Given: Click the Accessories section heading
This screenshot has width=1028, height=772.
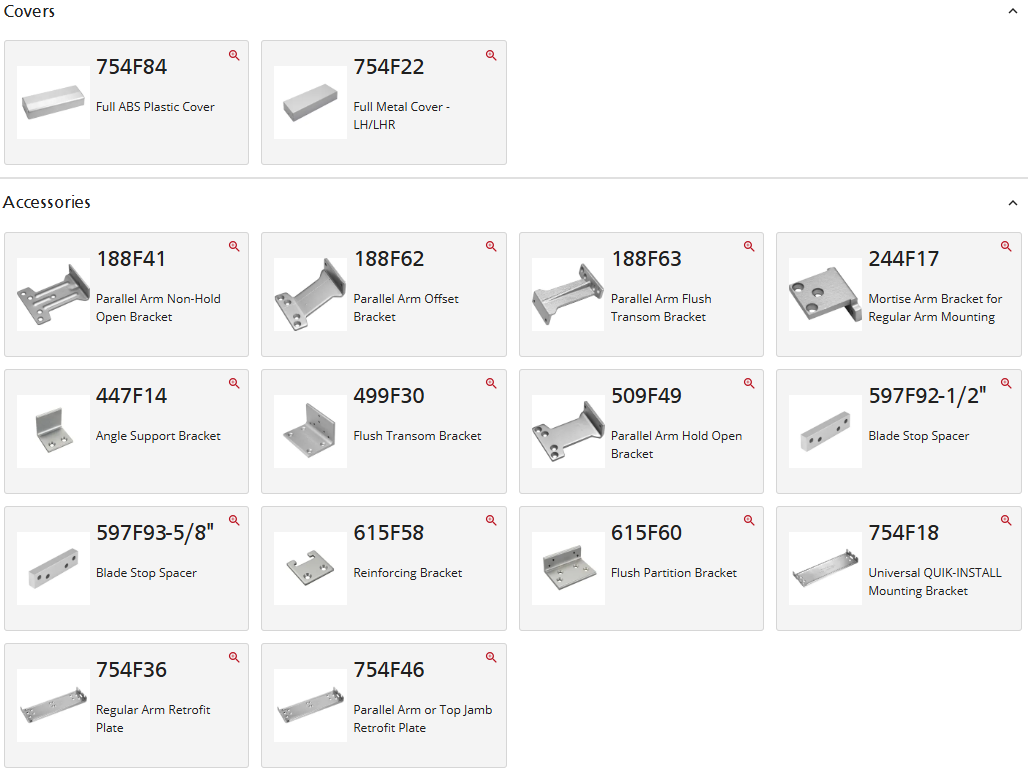Looking at the screenshot, I should pos(47,202).
